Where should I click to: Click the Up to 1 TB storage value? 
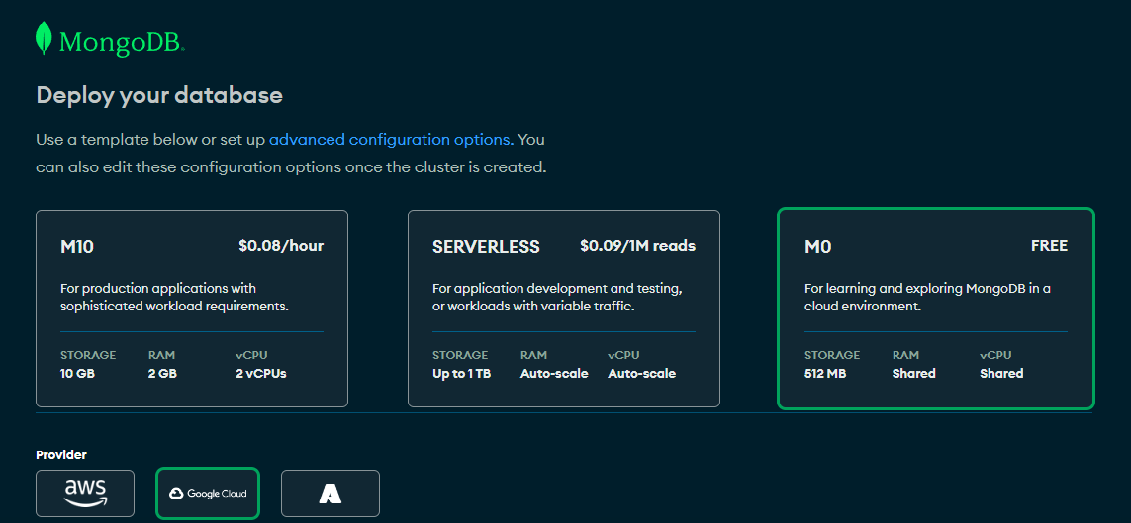point(462,374)
